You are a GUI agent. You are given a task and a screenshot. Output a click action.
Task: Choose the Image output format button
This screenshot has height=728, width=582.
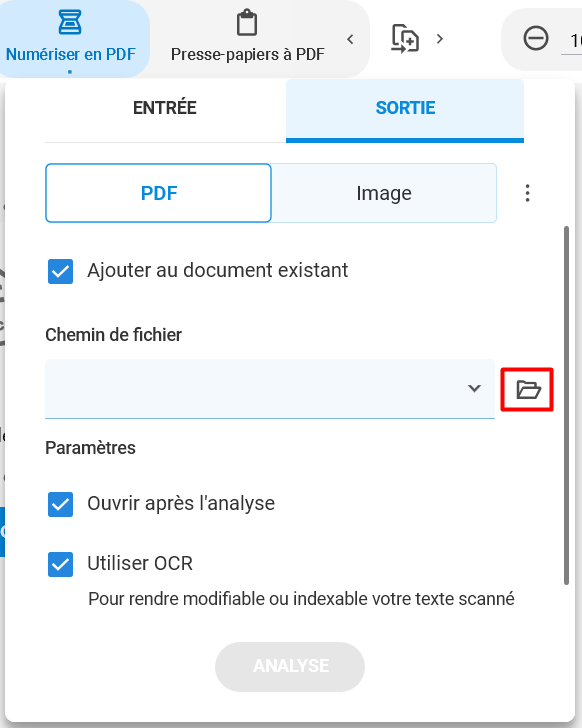point(384,193)
